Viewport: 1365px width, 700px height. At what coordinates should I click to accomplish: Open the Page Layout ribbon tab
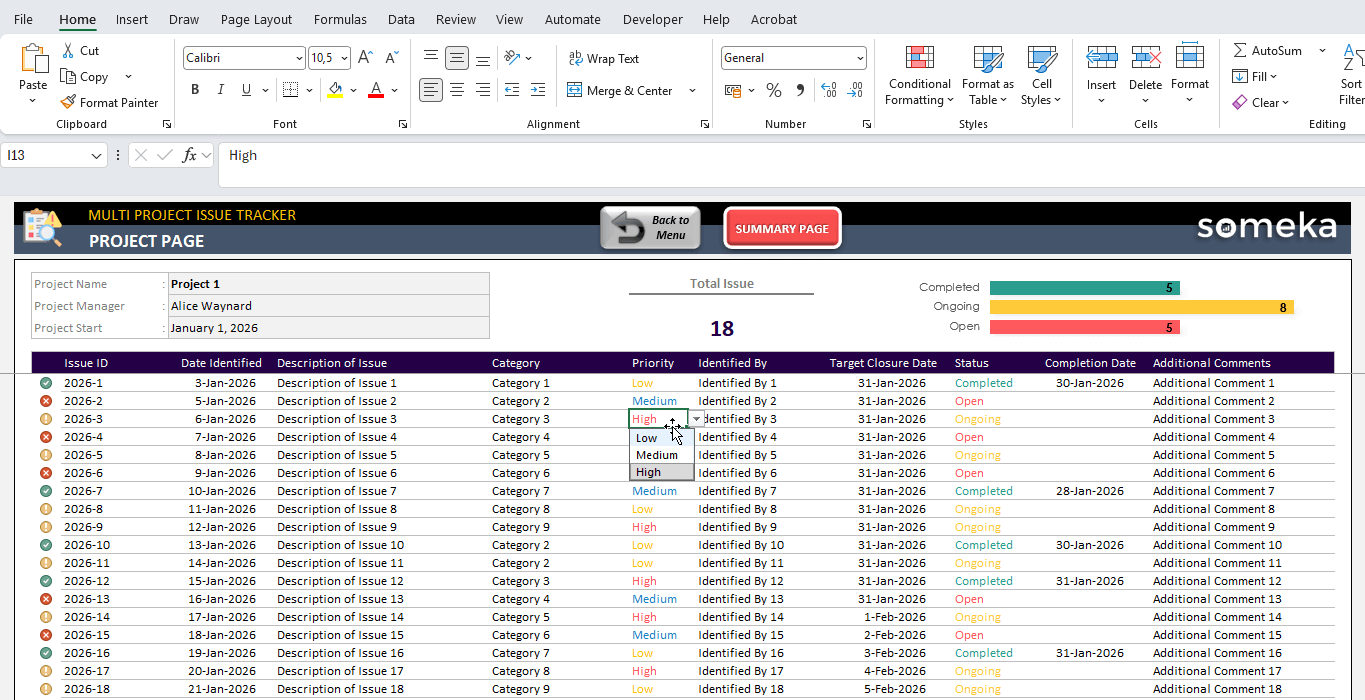(256, 19)
